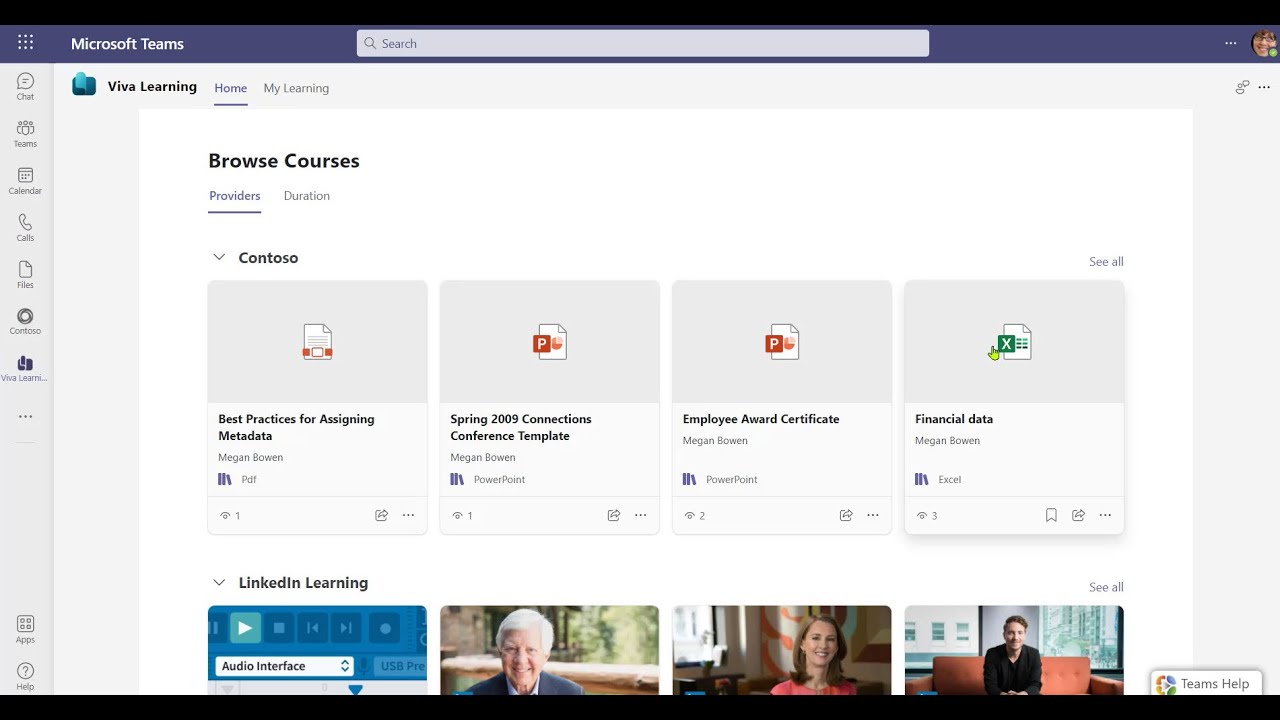Open Calls in the left rail
The height and width of the screenshot is (720, 1280).
tap(25, 227)
